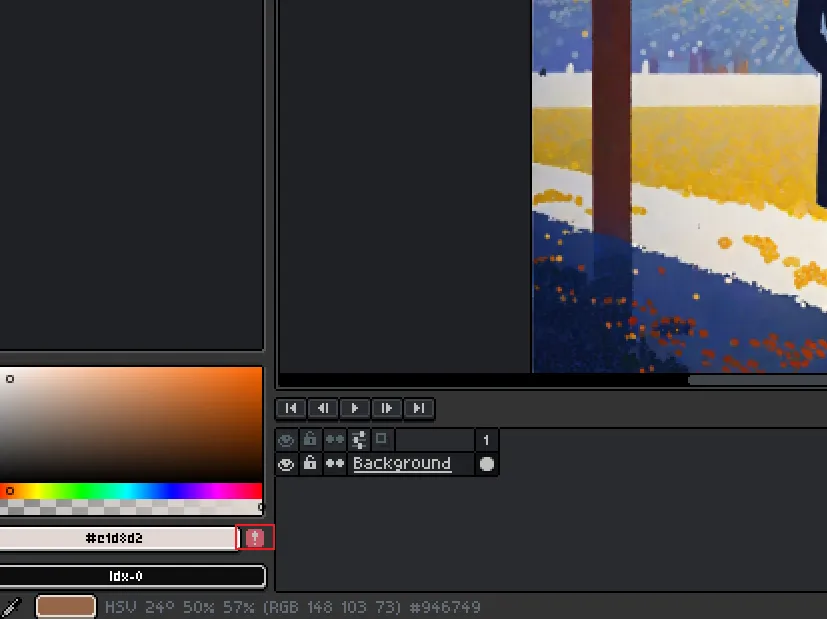Click the eyedropper icon in status bar
Viewport: 827px width, 619px height.
pyautogui.click(x=11, y=607)
